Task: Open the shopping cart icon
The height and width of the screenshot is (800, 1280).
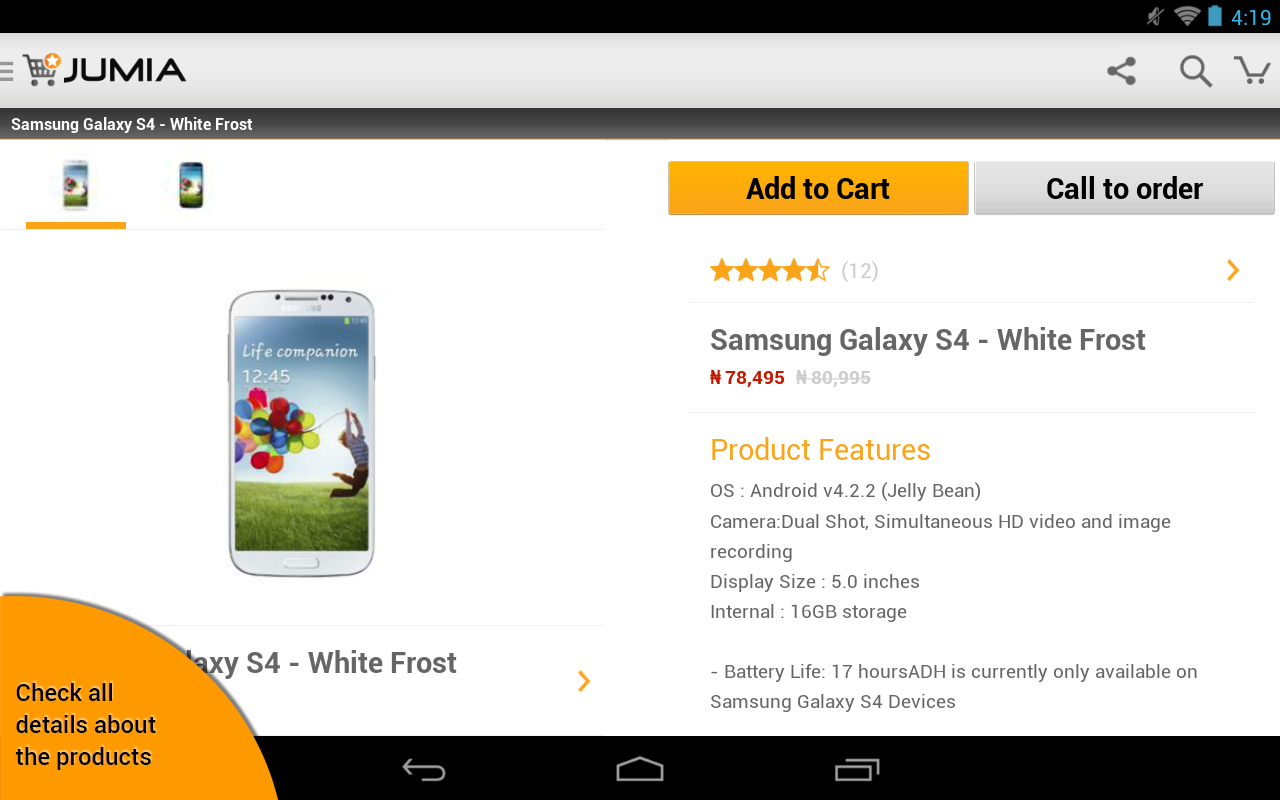Action: pos(1253,70)
